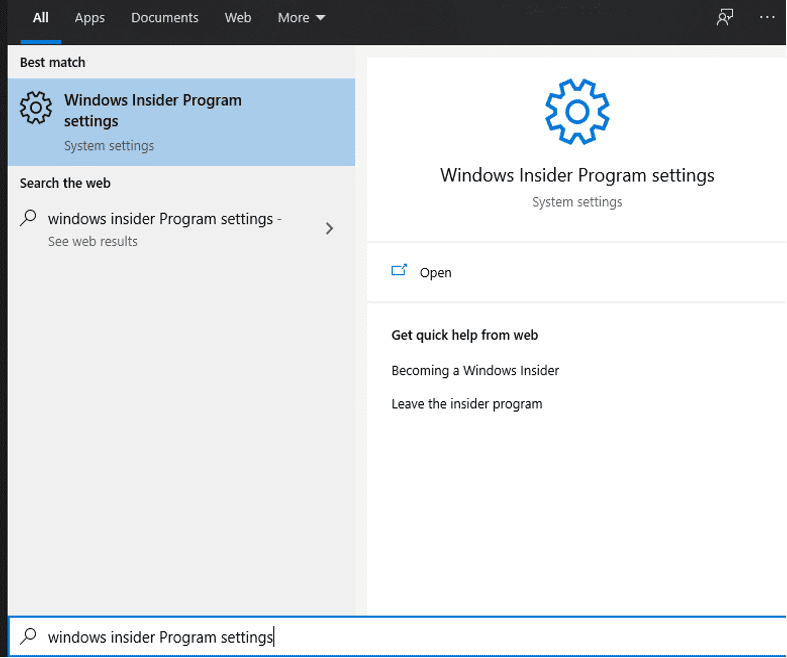Switch to the Web tab
Image resolution: width=787 pixels, height=658 pixels.
pos(238,18)
